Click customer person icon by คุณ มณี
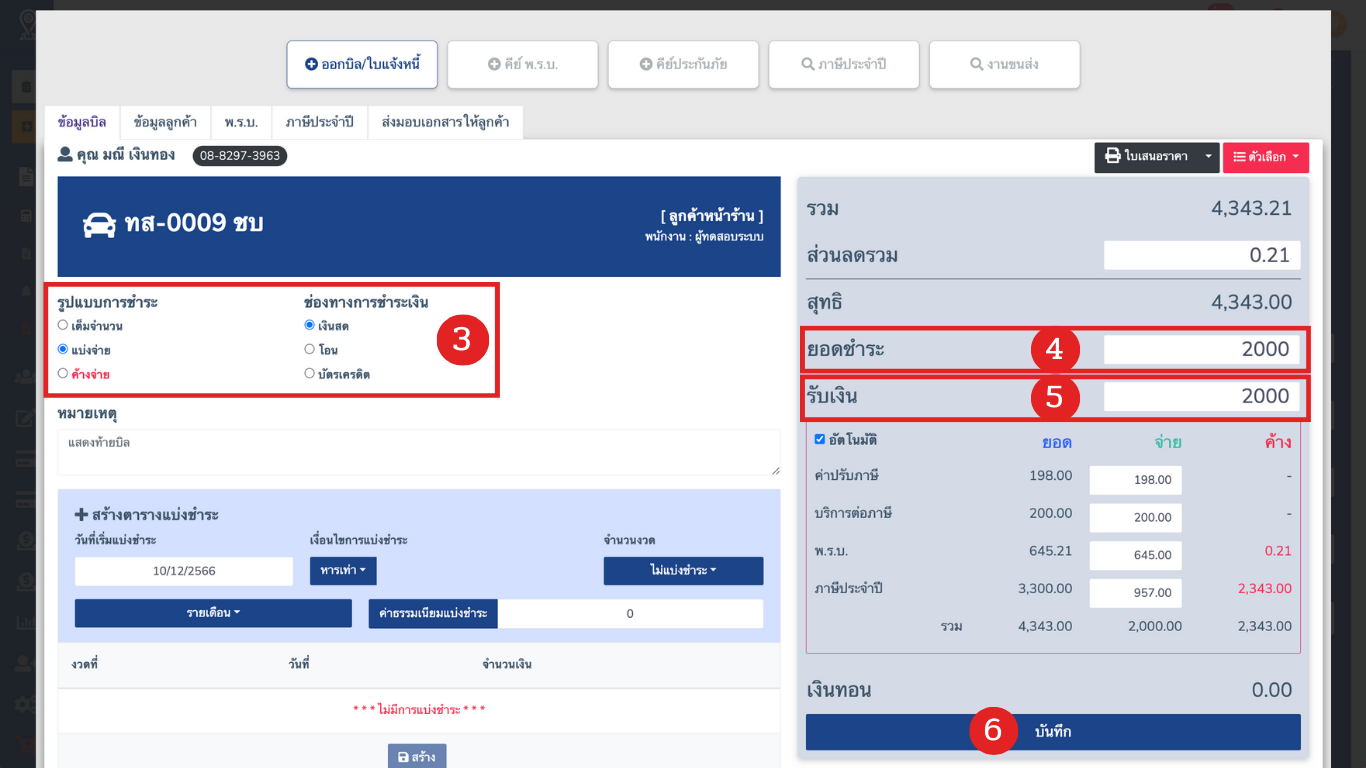 [65, 155]
